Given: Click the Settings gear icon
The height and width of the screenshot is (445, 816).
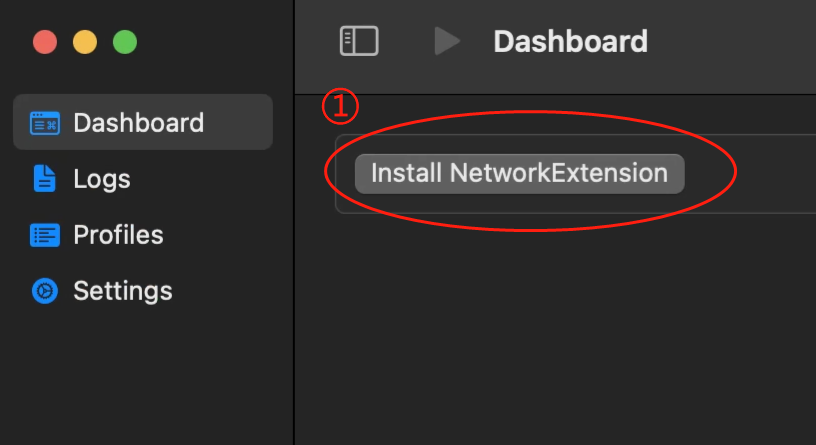Looking at the screenshot, I should [45, 290].
